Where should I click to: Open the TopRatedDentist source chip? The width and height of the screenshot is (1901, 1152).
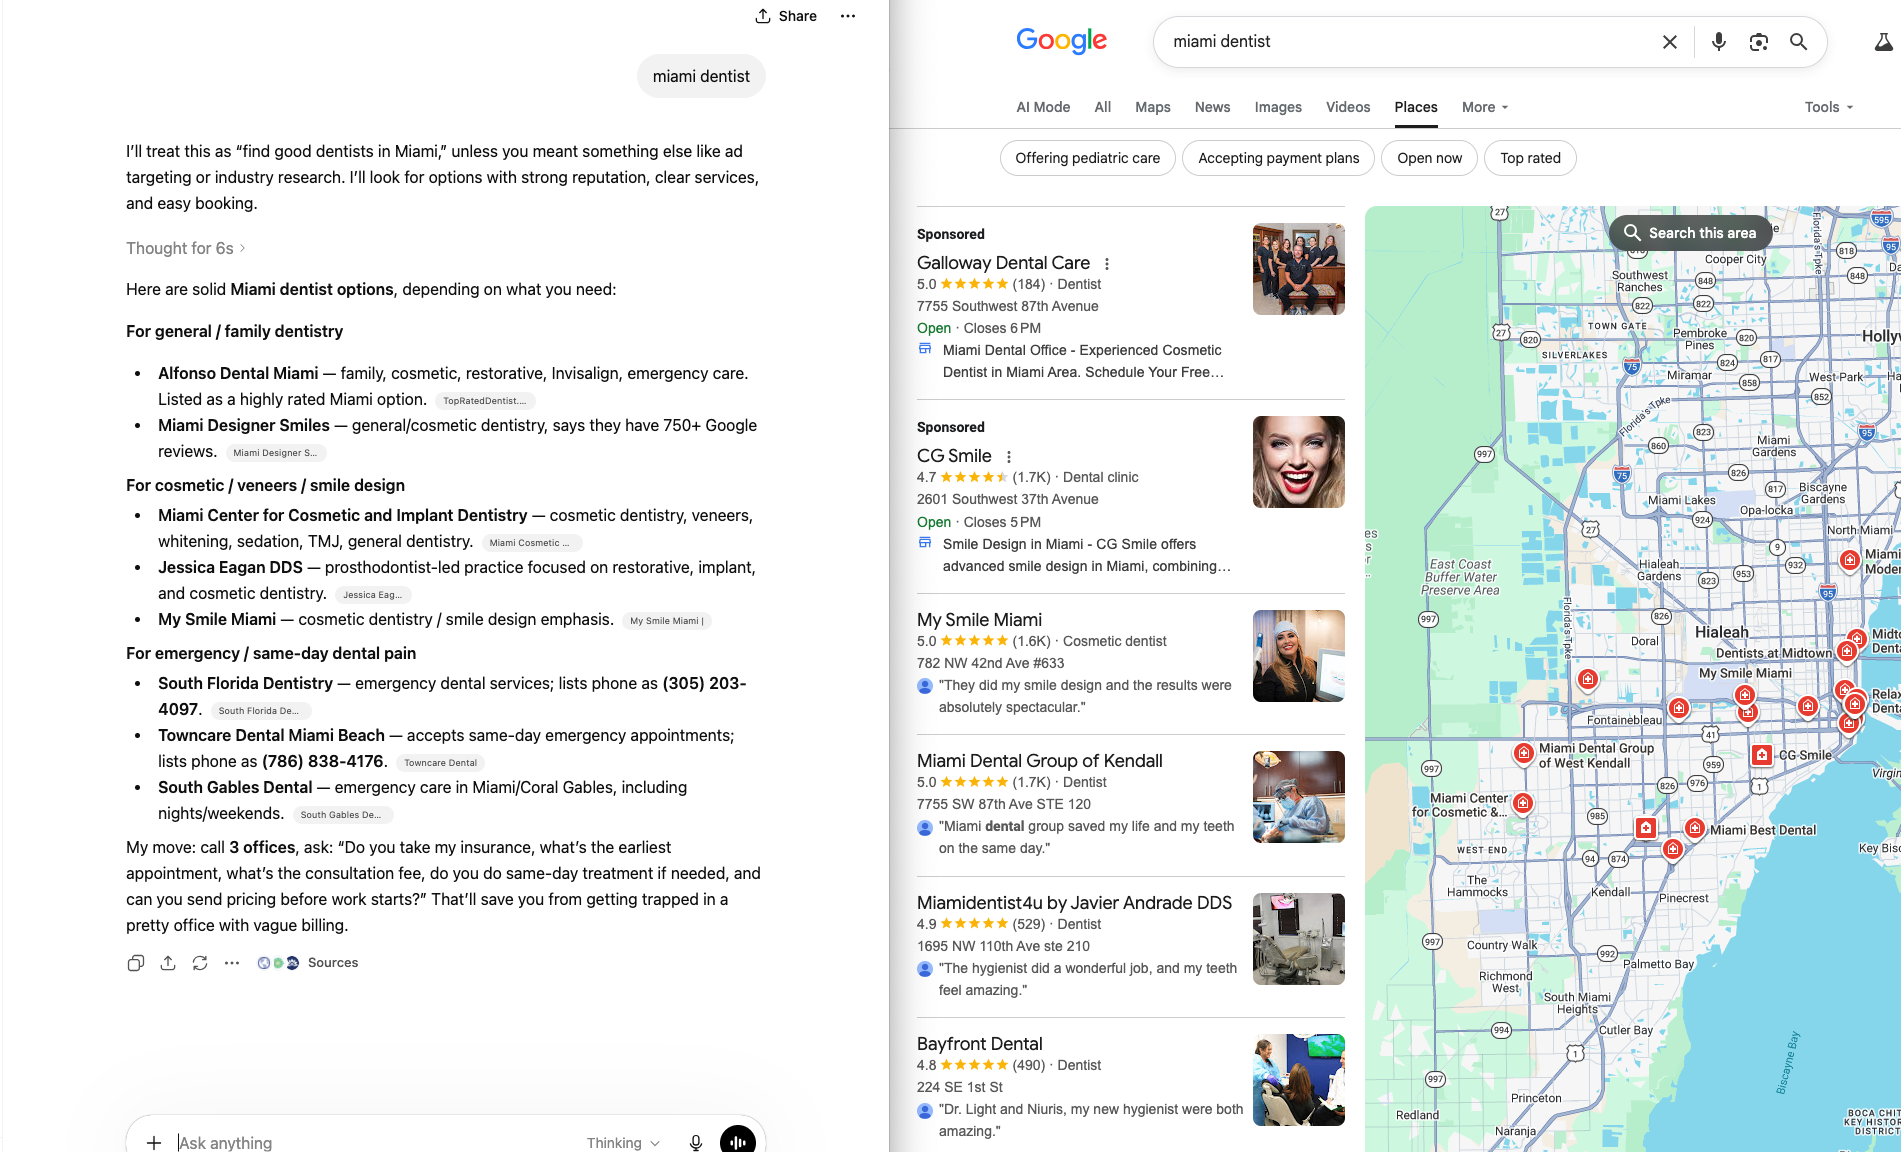click(x=485, y=401)
